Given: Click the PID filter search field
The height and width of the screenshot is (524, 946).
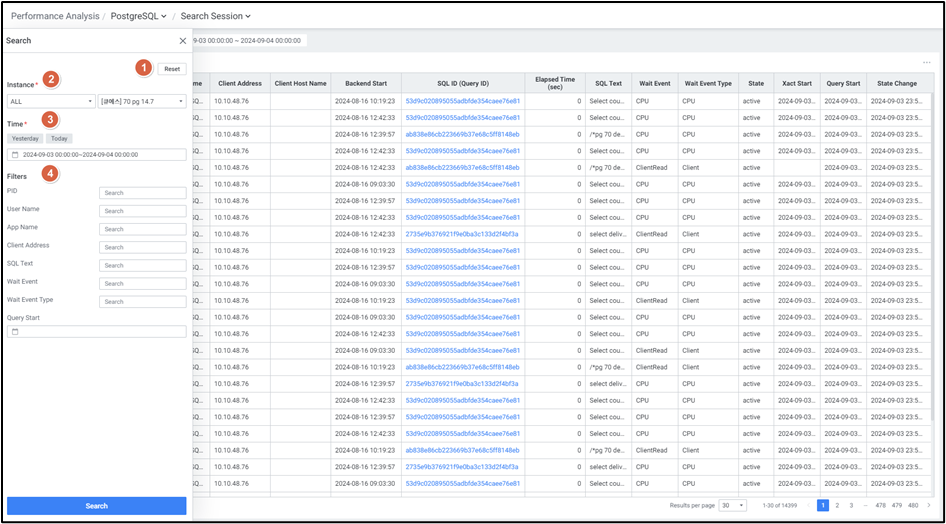Looking at the screenshot, I should (x=142, y=193).
